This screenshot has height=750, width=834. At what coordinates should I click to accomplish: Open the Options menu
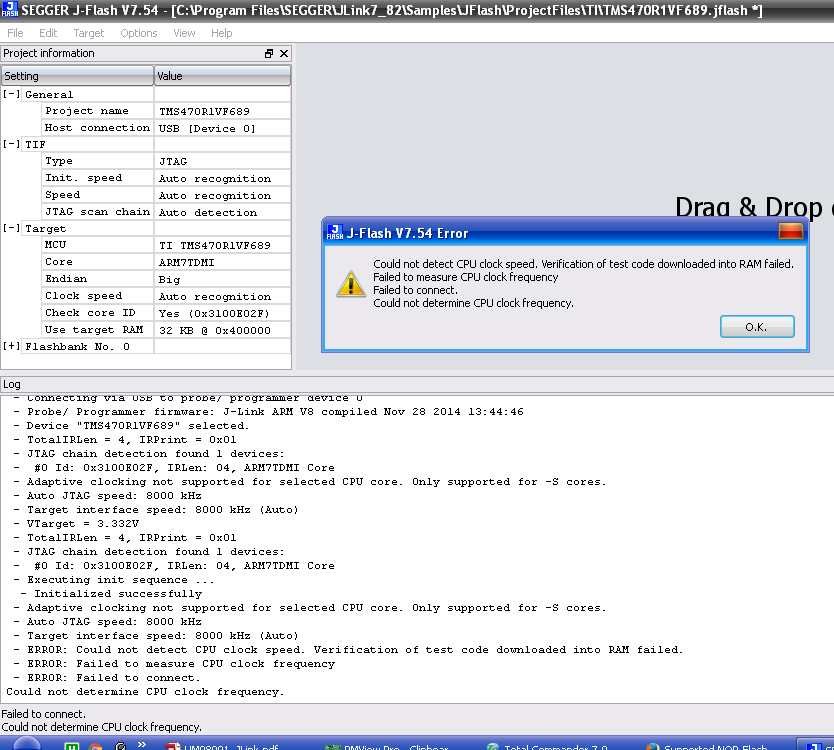point(139,33)
